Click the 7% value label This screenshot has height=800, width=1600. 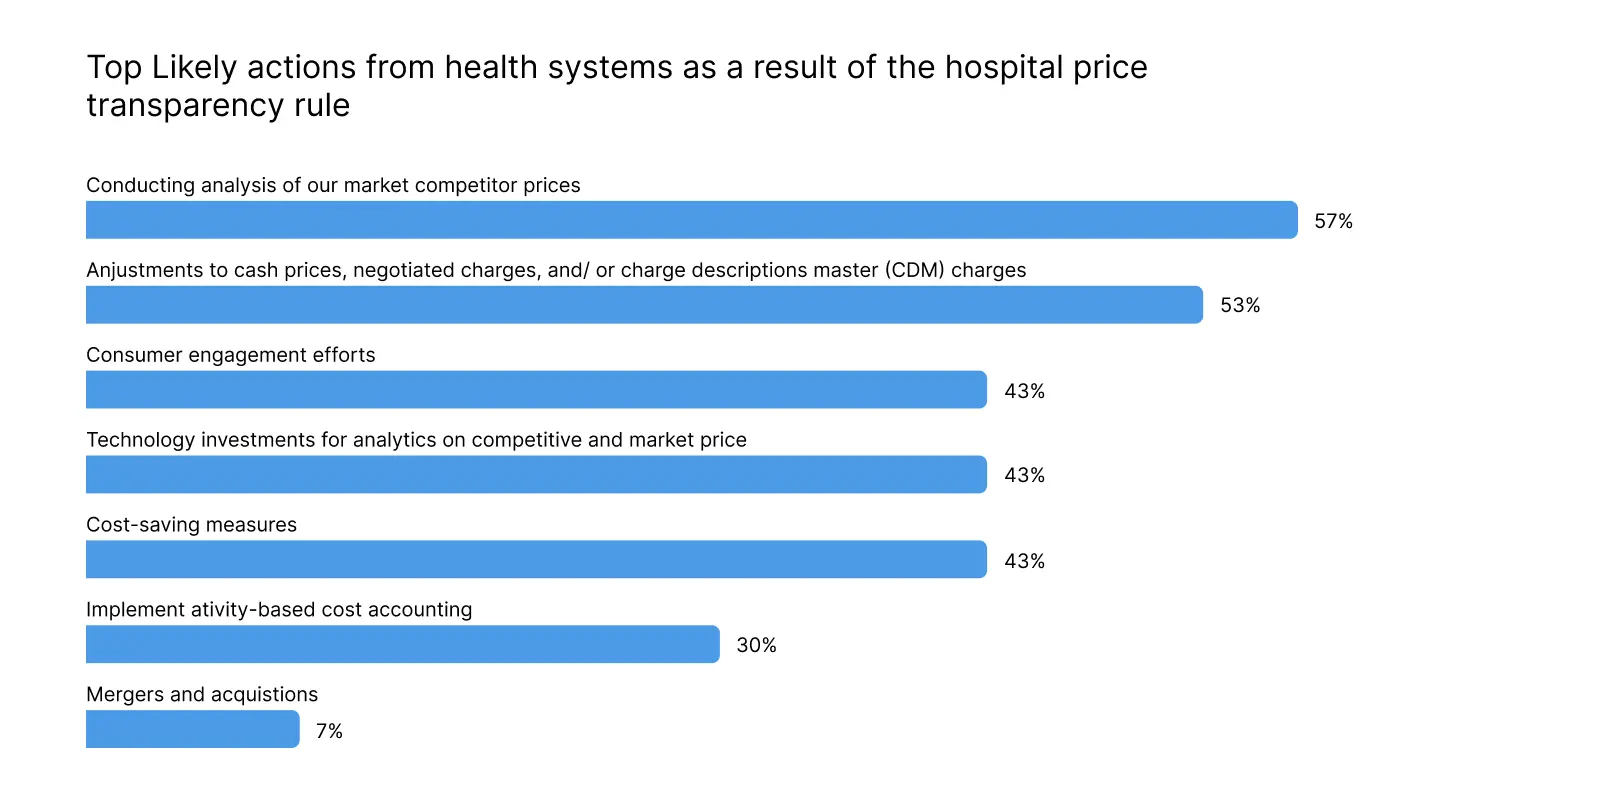[x=329, y=731]
